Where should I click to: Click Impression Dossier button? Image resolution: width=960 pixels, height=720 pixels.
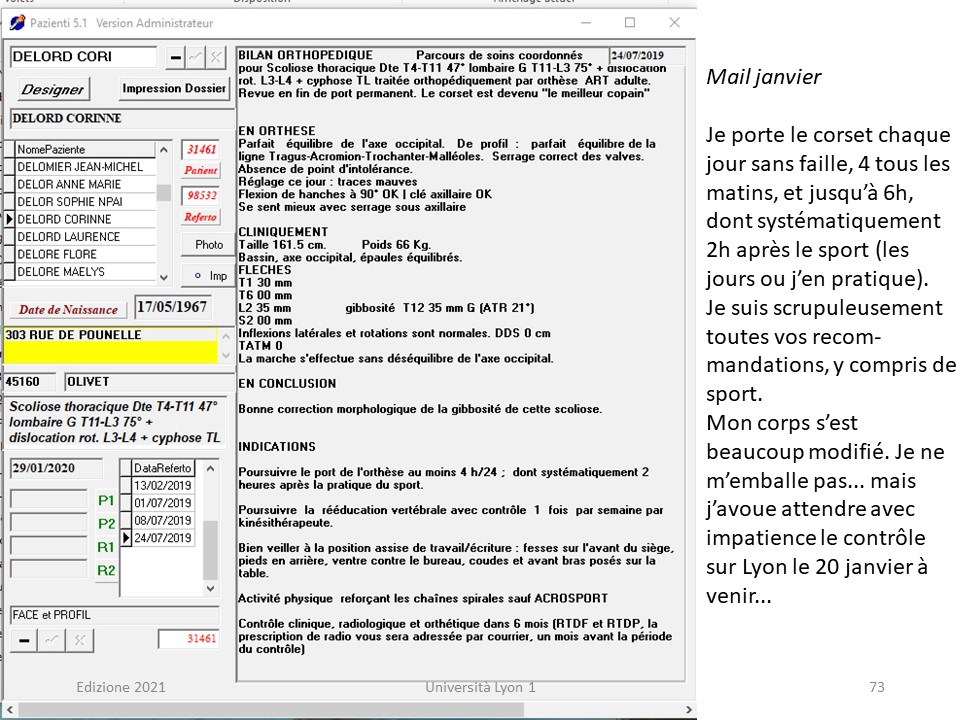pos(174,88)
